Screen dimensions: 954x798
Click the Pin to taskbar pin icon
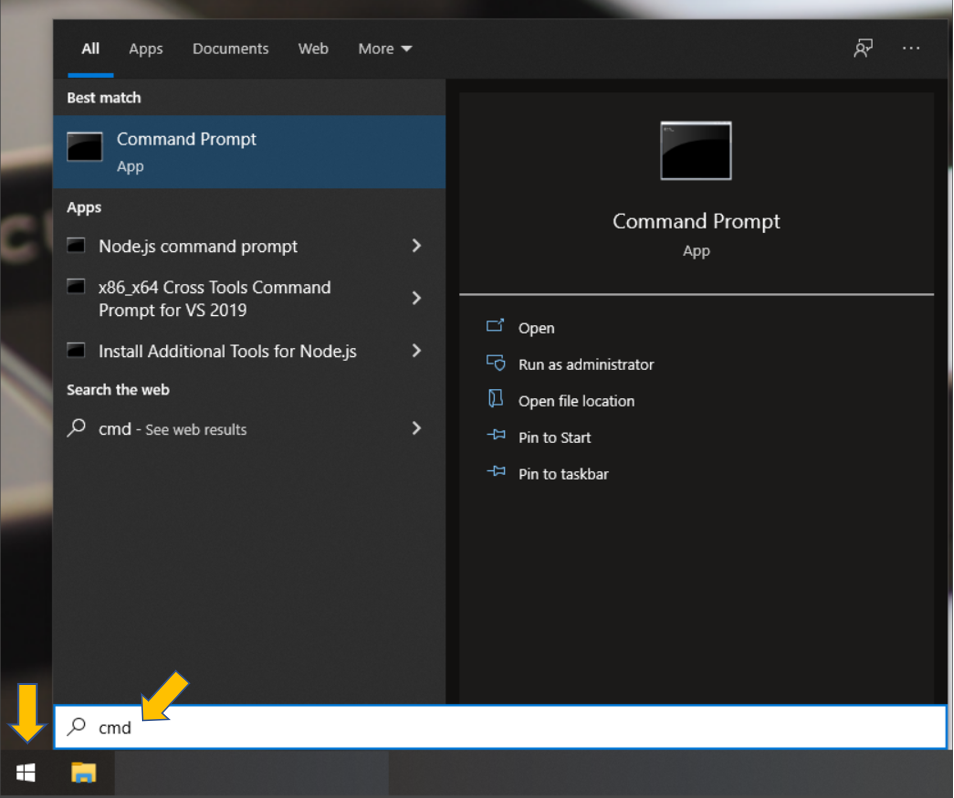click(x=496, y=471)
